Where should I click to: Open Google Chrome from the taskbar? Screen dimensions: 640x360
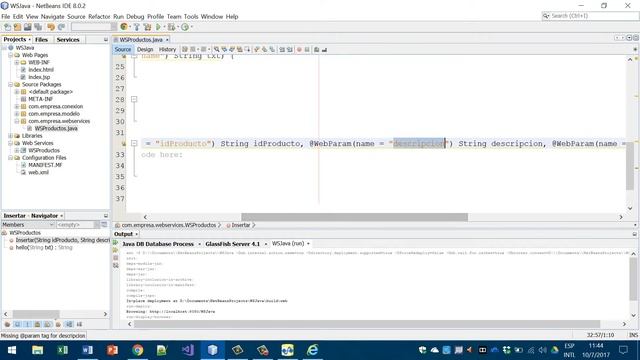click(x=138, y=350)
